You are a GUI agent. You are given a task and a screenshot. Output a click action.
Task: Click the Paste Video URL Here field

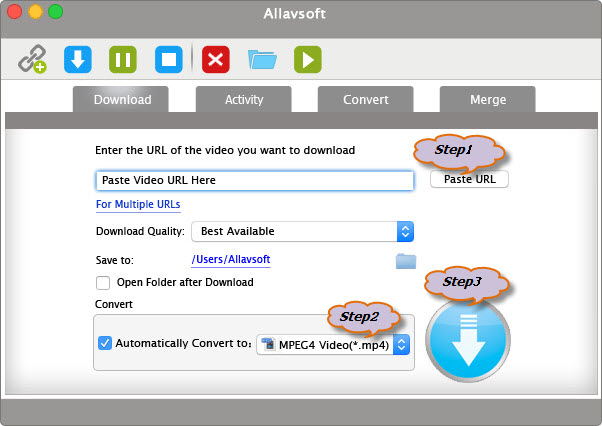pyautogui.click(x=255, y=180)
